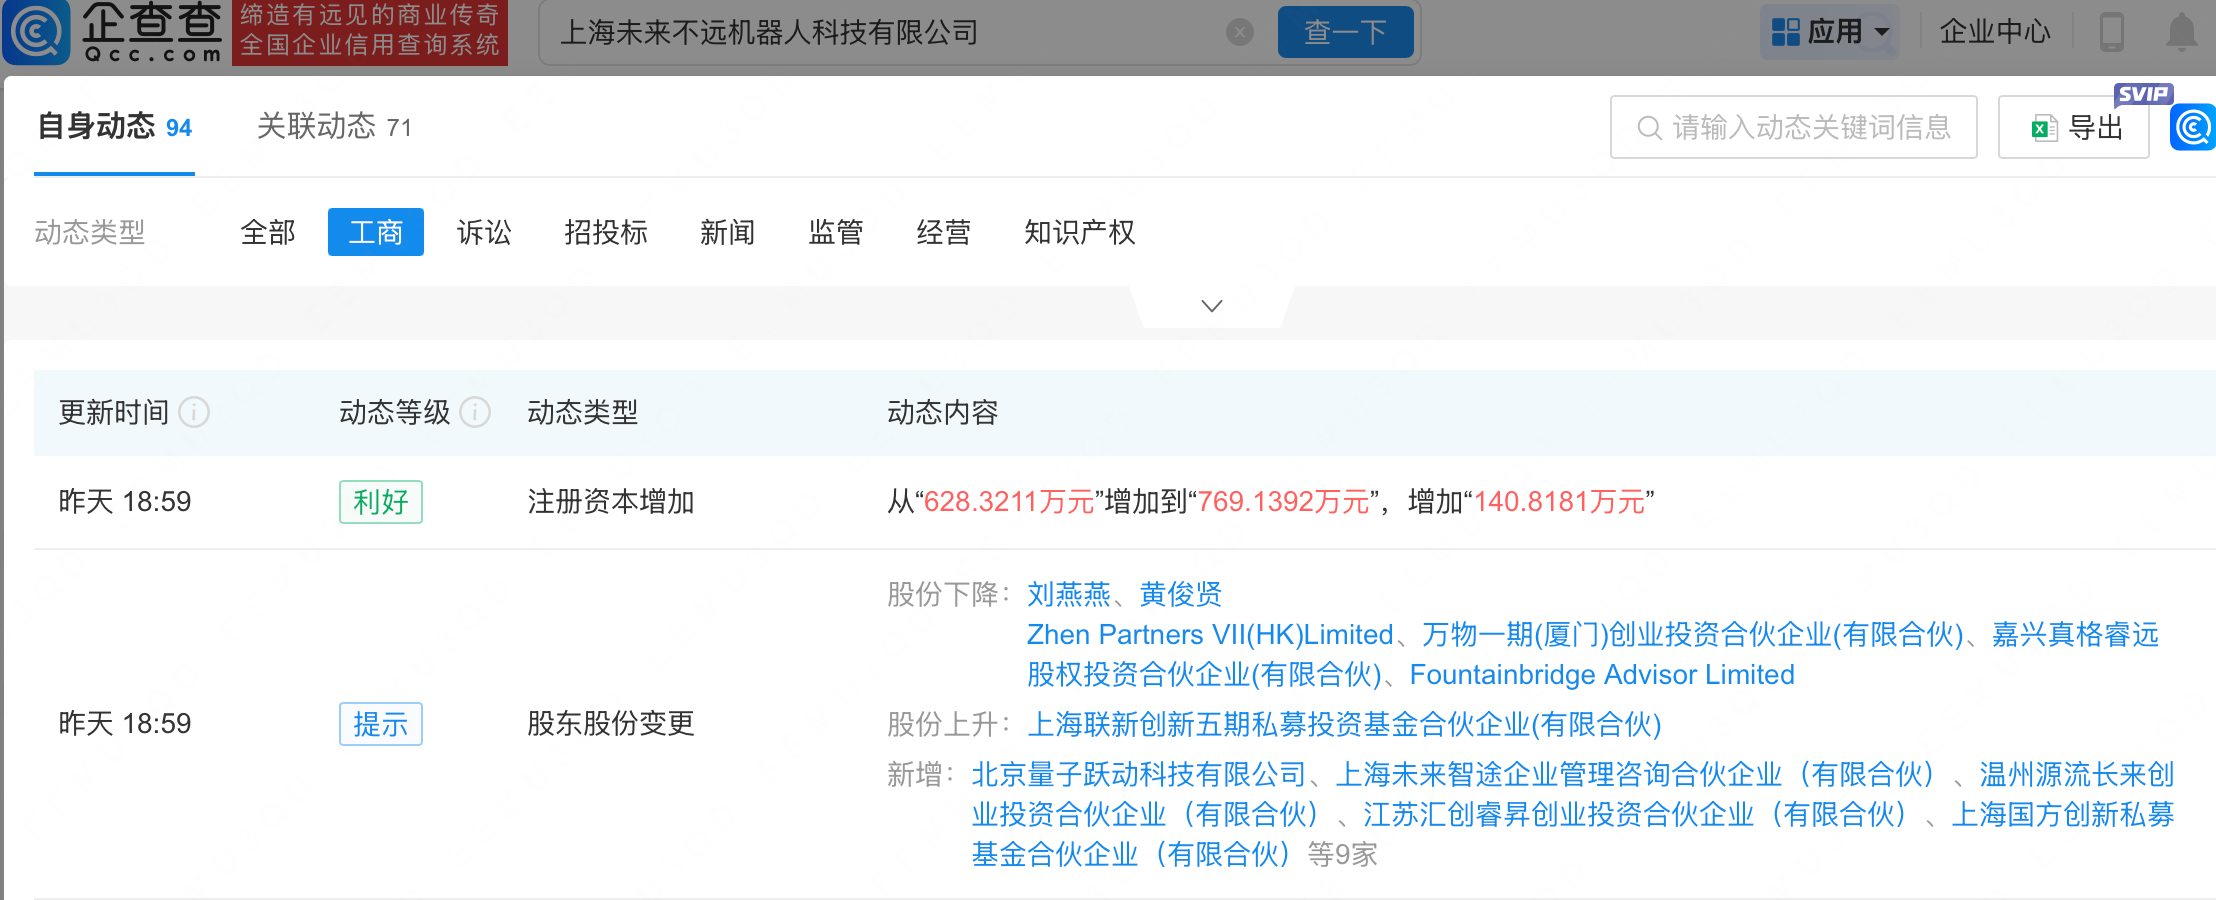Image resolution: width=2216 pixels, height=900 pixels.
Task: Filter by 经营 type
Action: coord(944,232)
